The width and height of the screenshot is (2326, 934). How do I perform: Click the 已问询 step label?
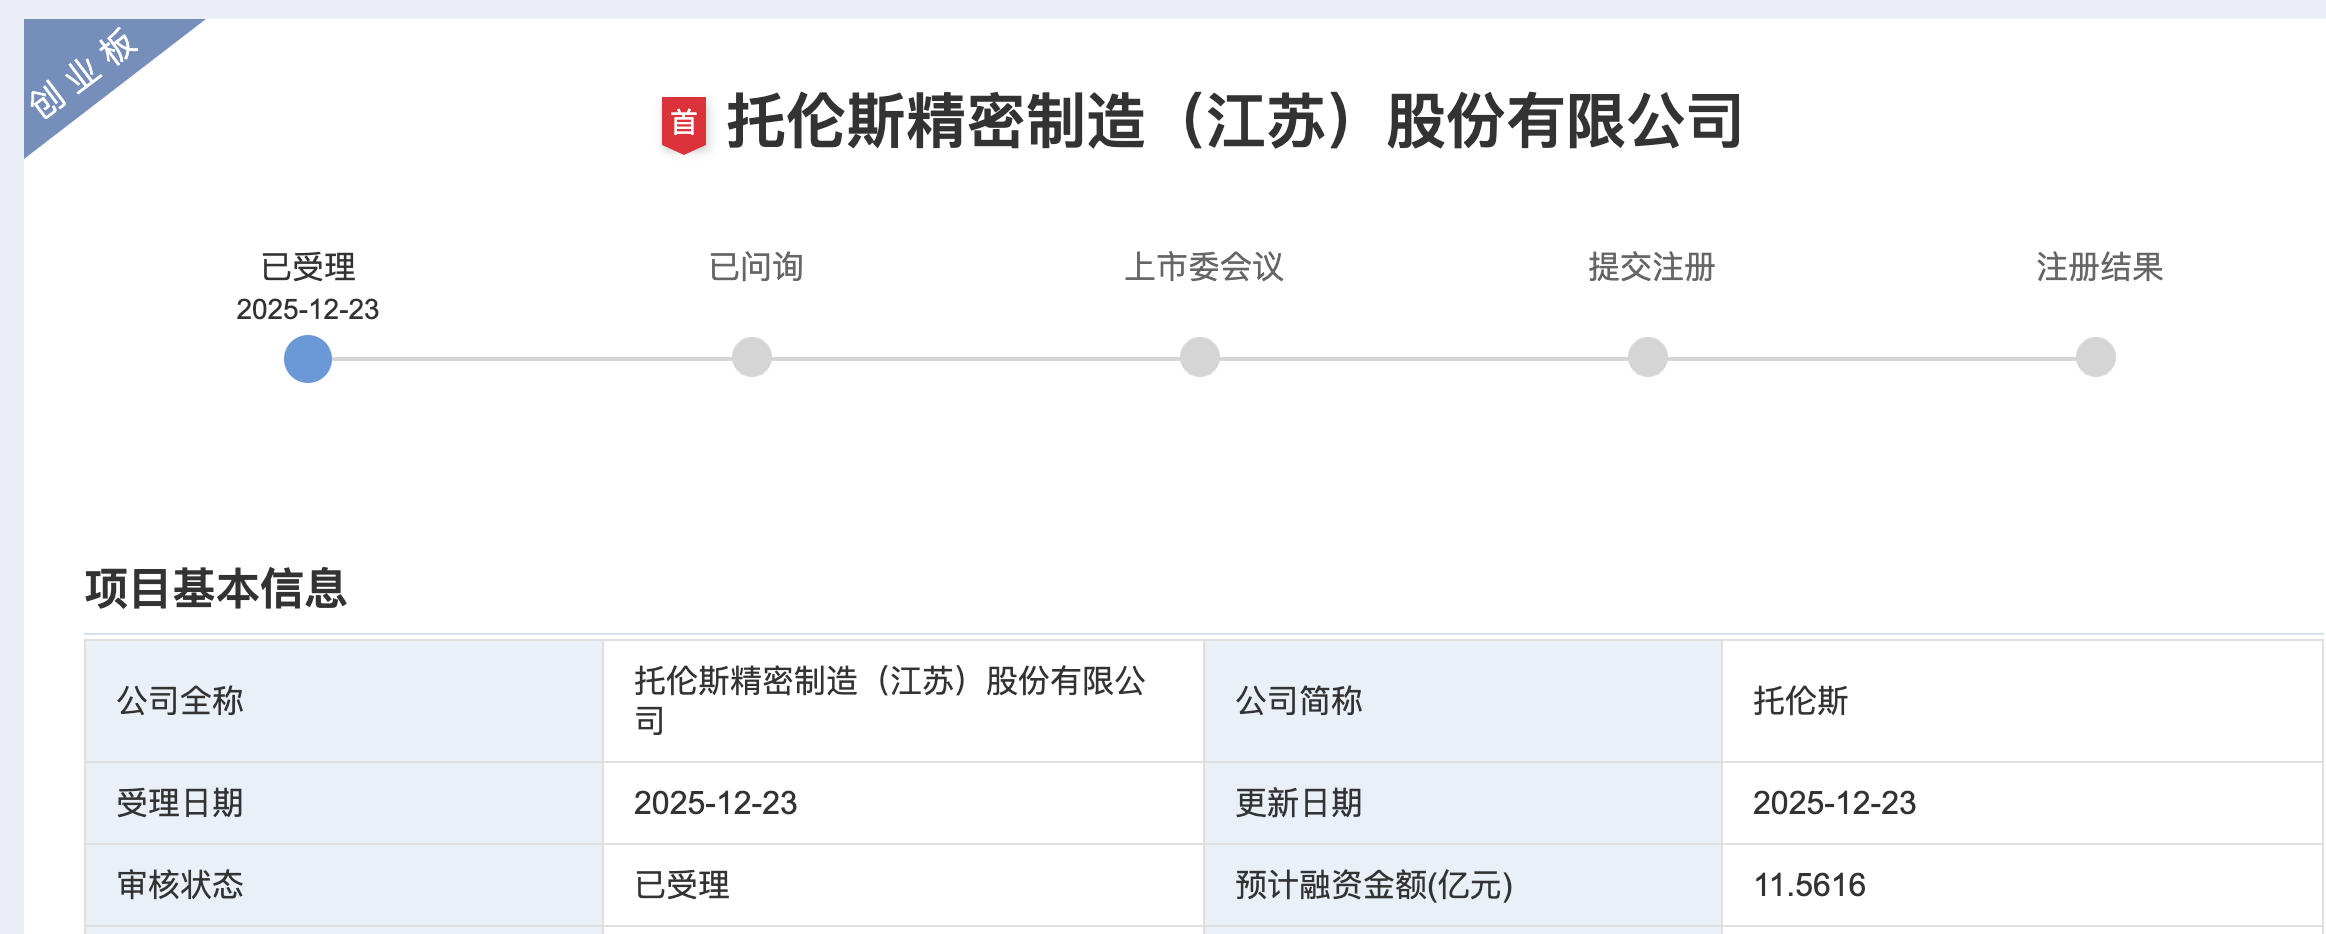tap(756, 267)
